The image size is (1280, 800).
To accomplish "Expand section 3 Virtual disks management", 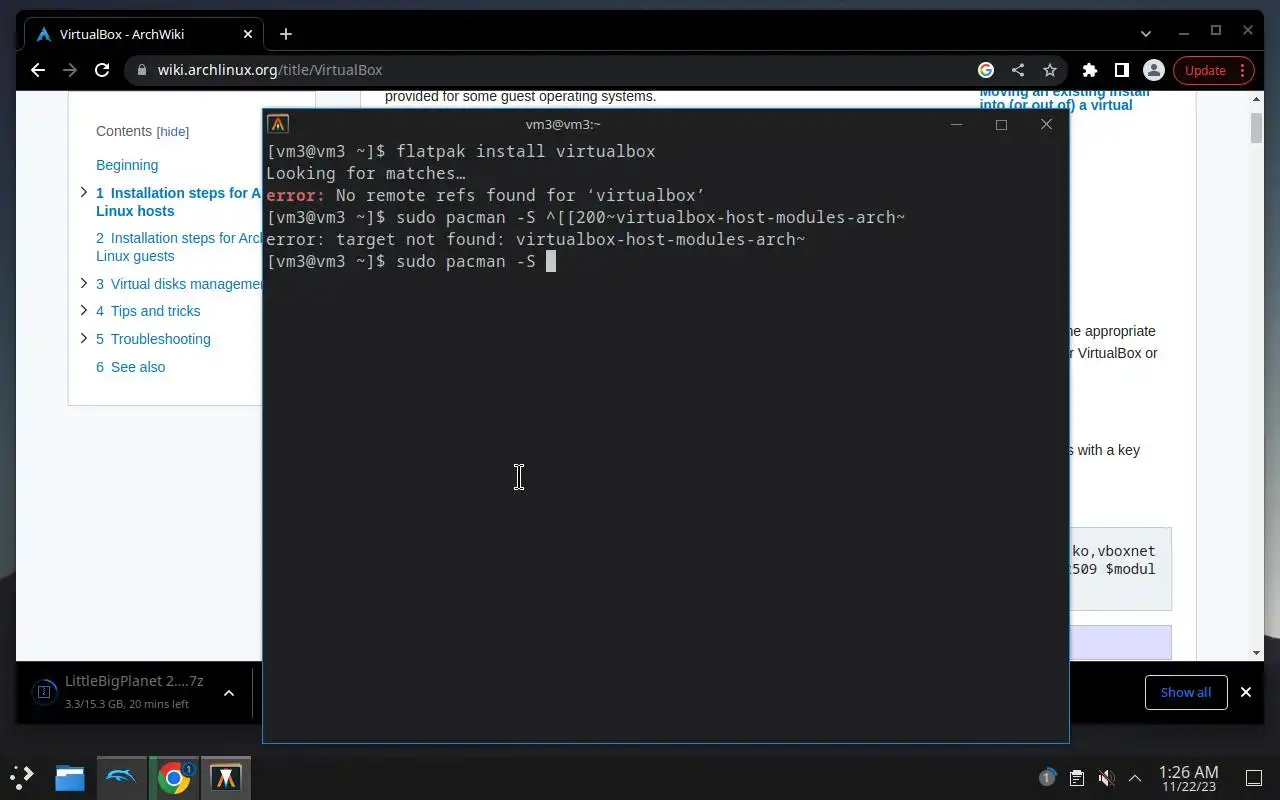I will point(84,283).
